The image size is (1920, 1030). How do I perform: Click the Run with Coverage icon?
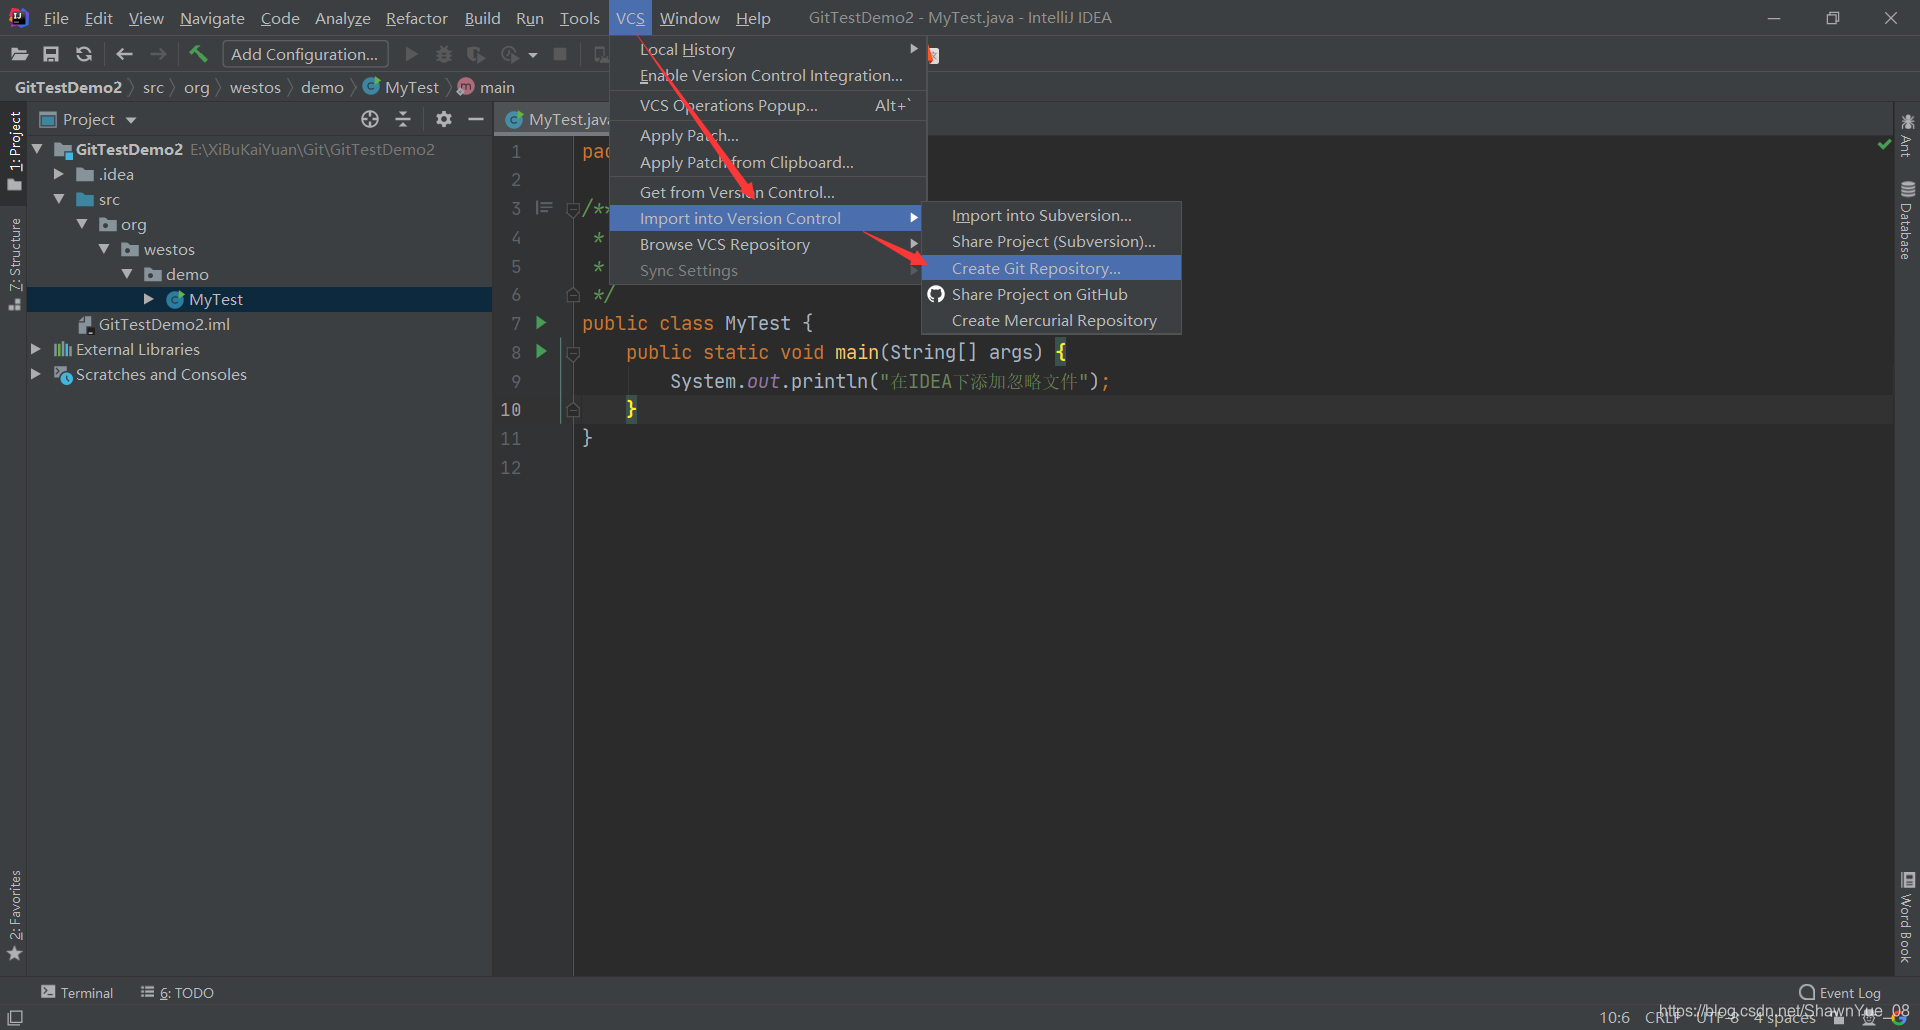(x=476, y=54)
